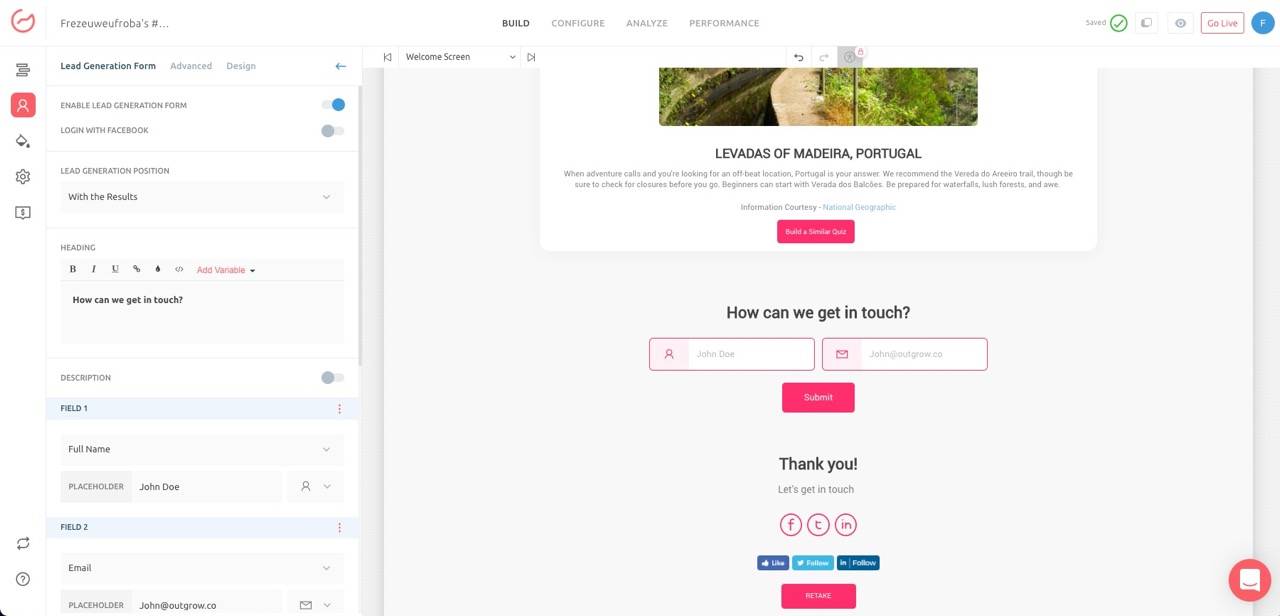
Task: Disable the Enable Lead Generation Form toggle
Action: [333, 105]
